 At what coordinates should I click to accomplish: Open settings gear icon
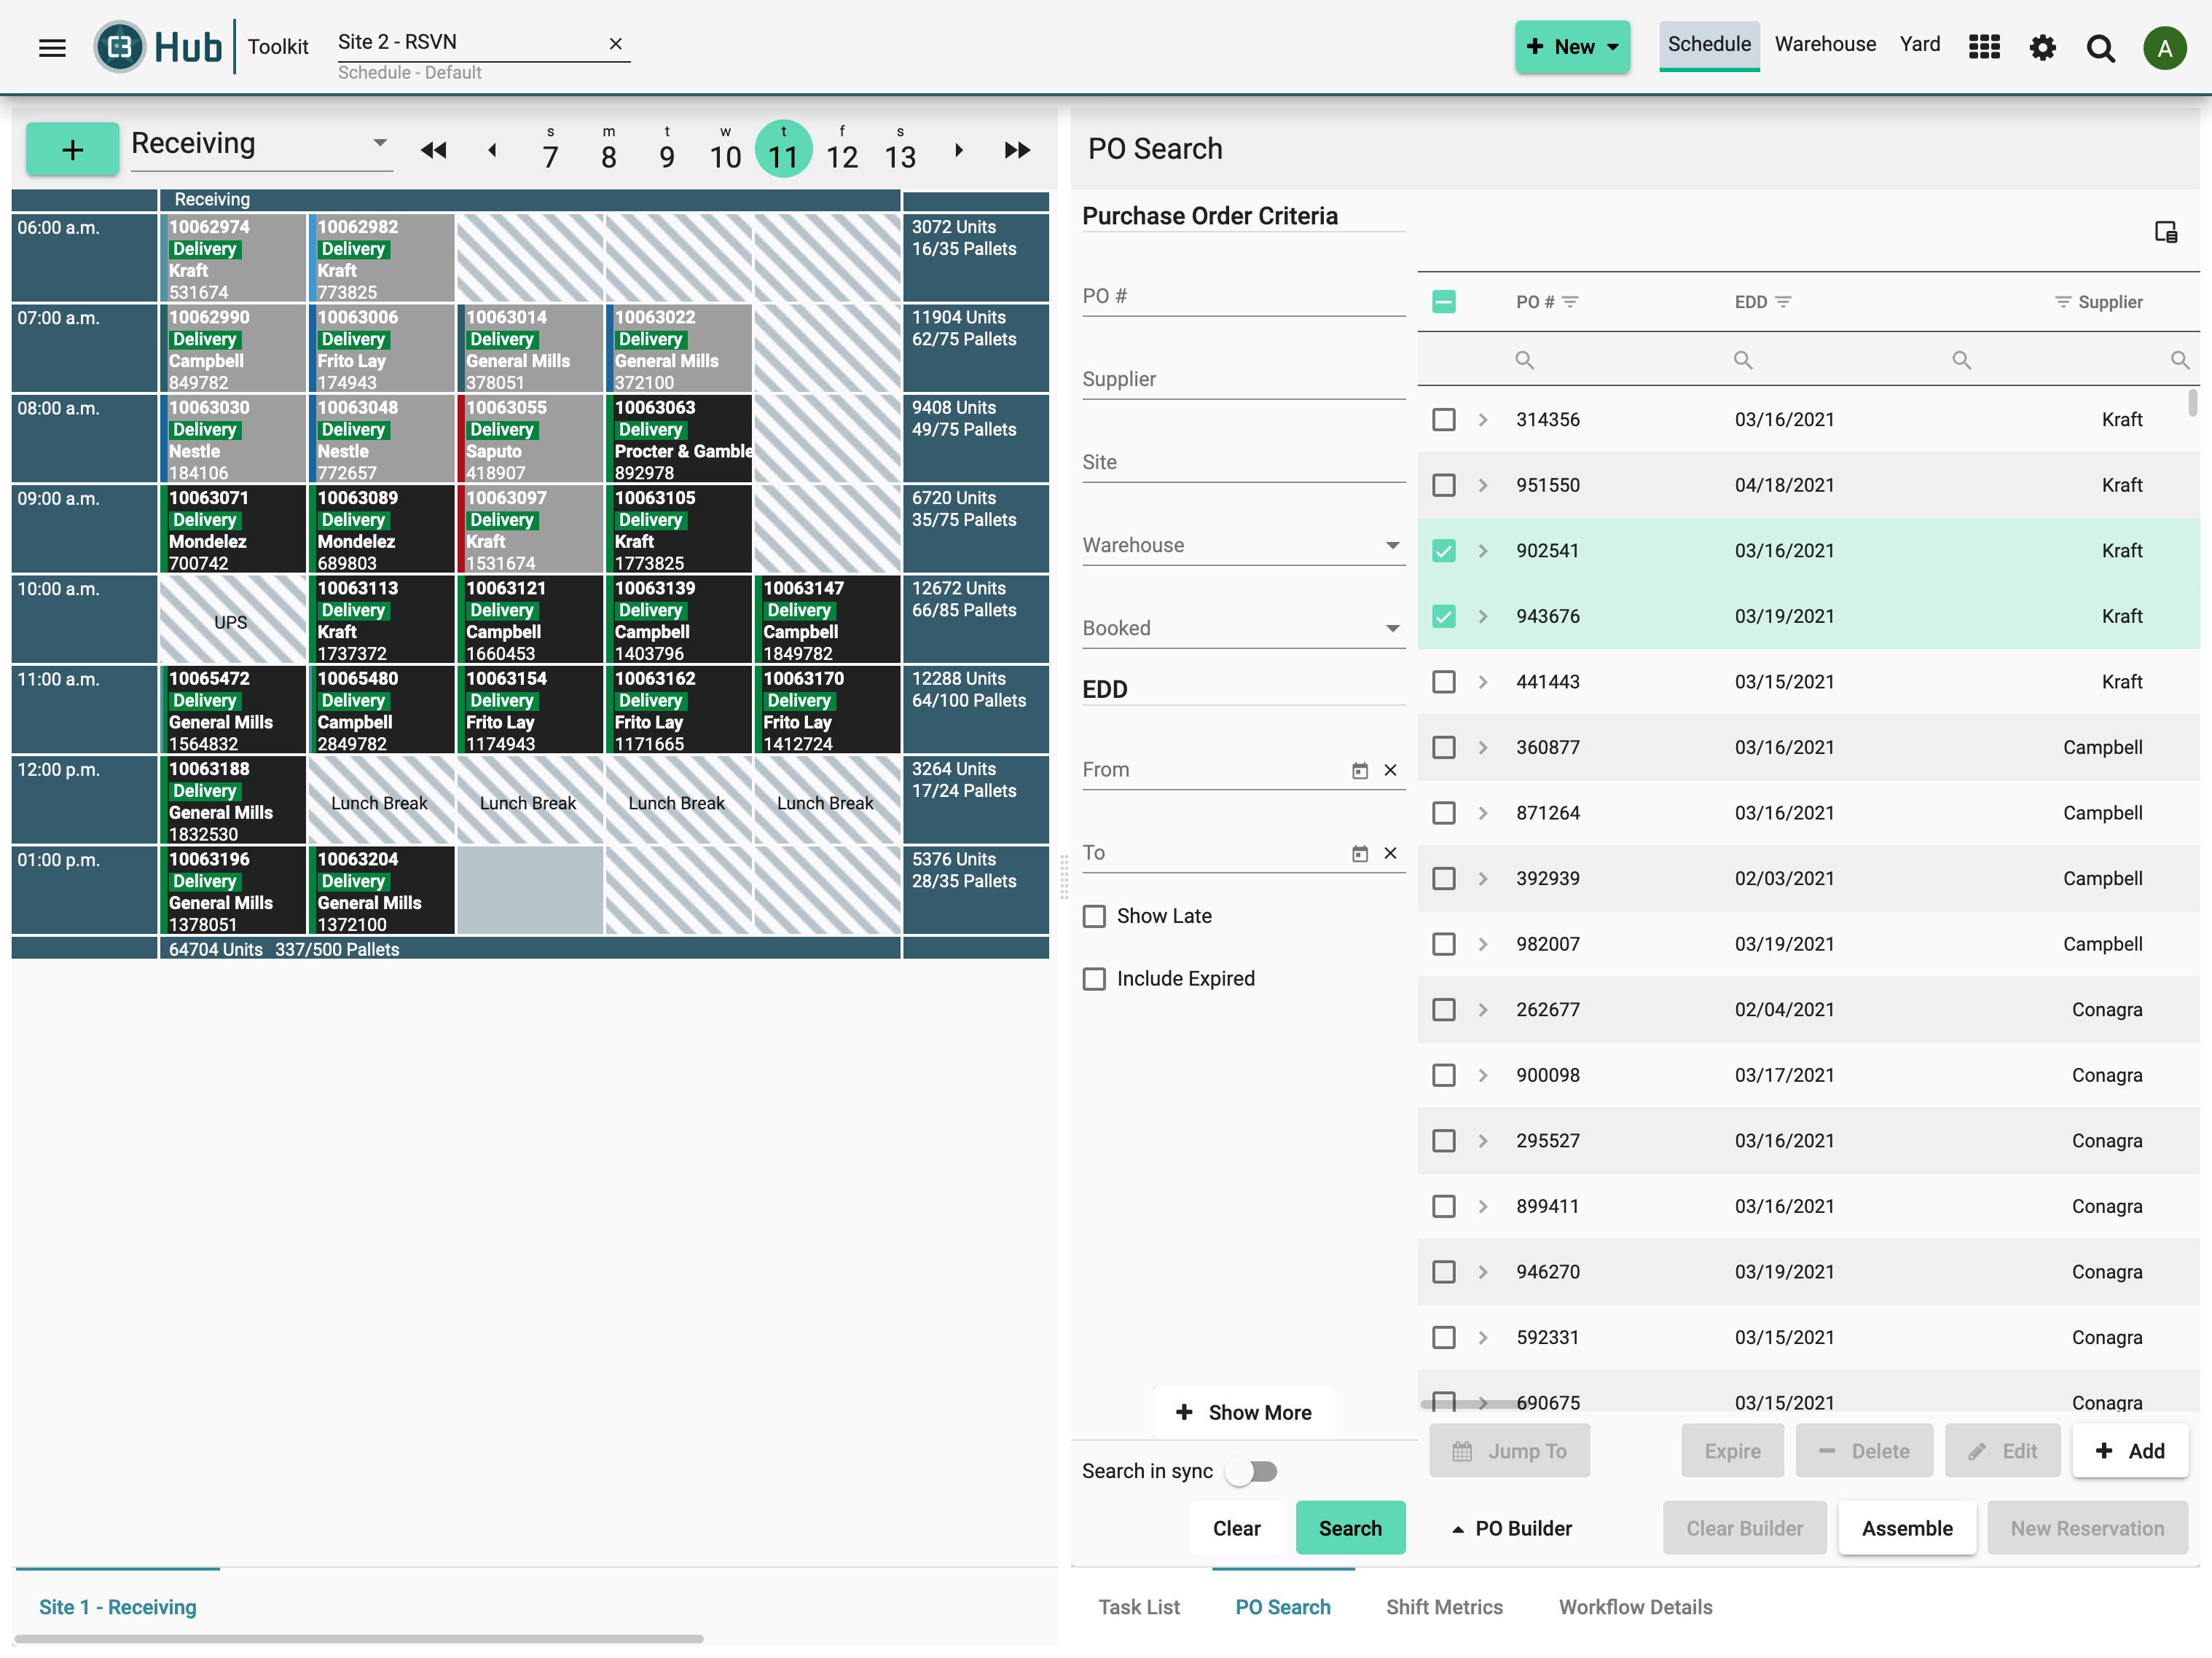click(x=2042, y=47)
